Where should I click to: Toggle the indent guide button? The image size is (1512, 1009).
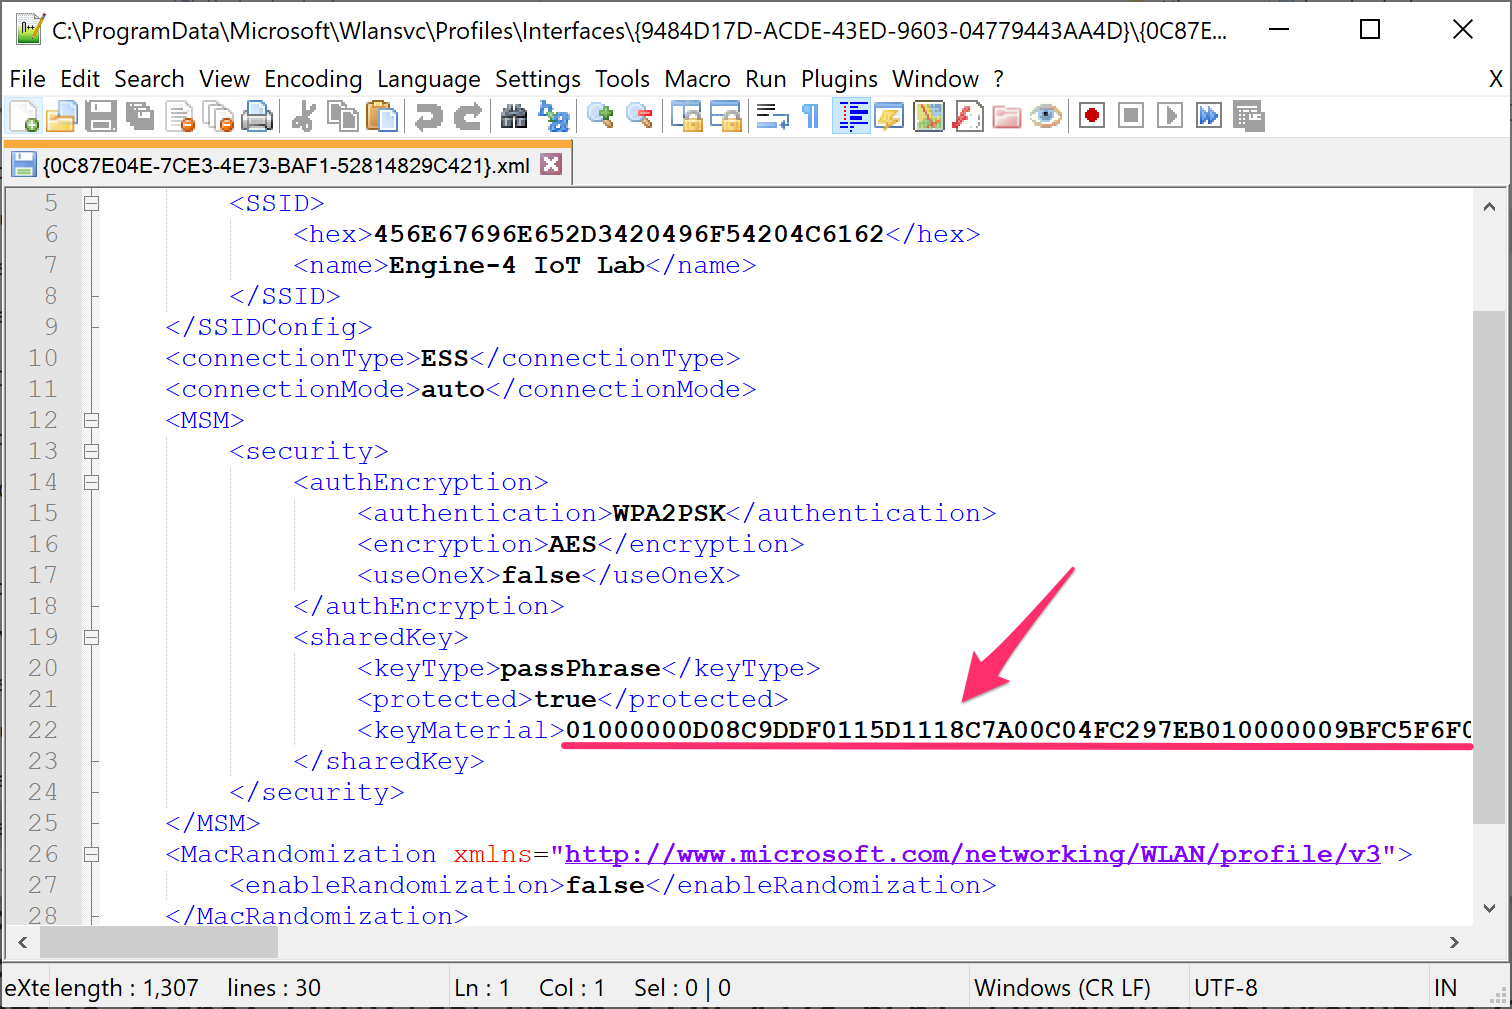point(852,117)
